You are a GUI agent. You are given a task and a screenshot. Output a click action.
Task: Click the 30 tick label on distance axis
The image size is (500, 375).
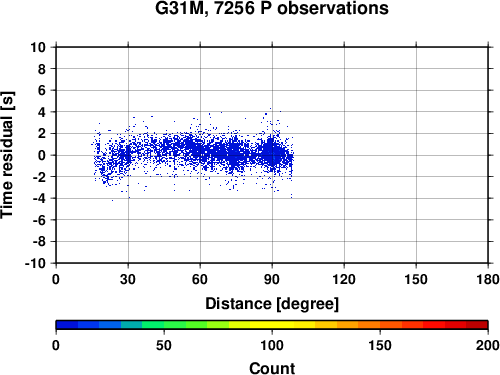(x=128, y=279)
